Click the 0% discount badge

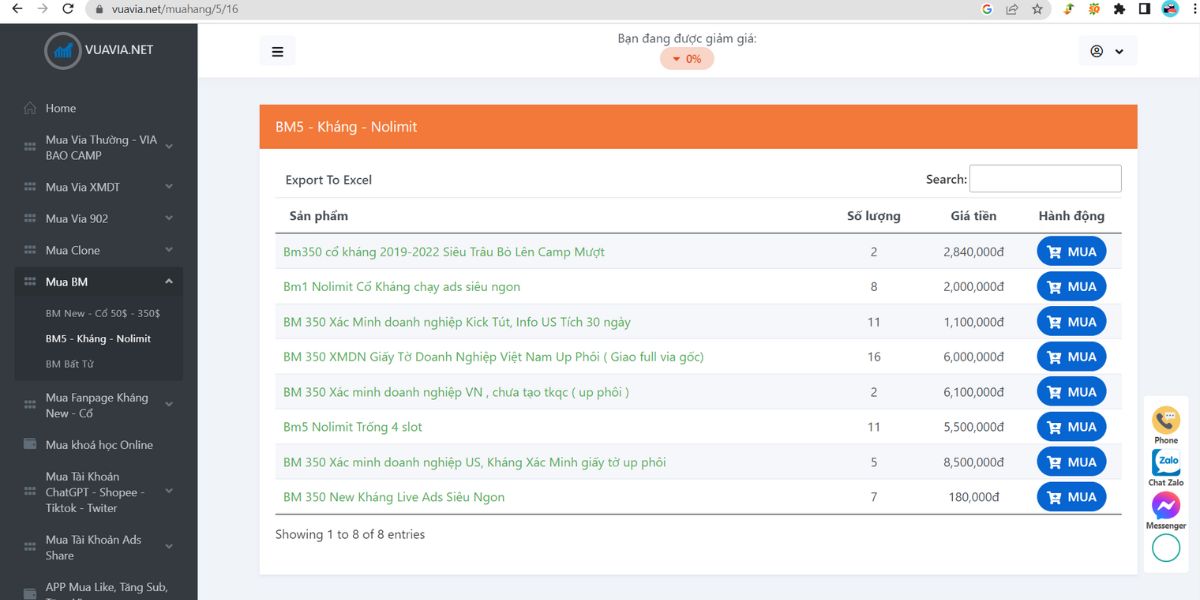687,59
